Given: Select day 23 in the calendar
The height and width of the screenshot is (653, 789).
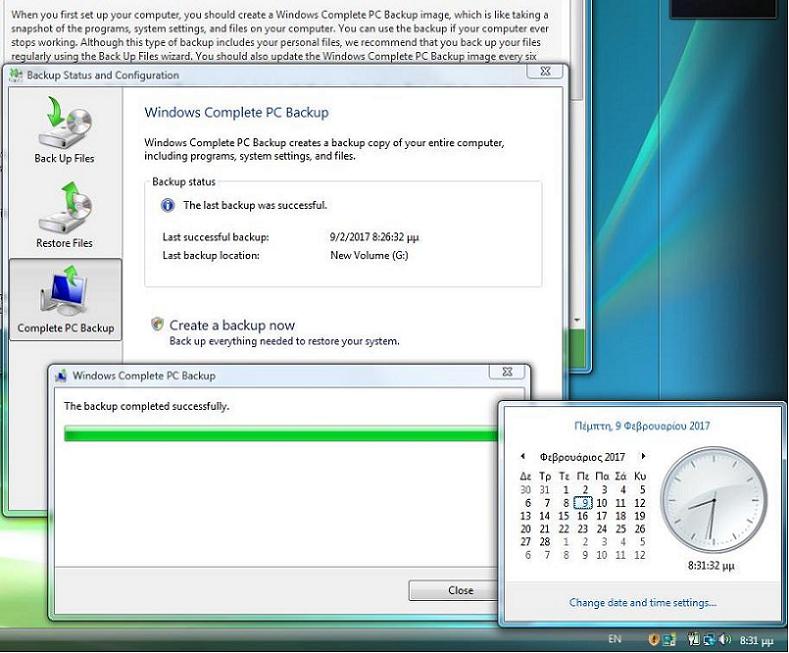Looking at the screenshot, I should click(583, 529).
